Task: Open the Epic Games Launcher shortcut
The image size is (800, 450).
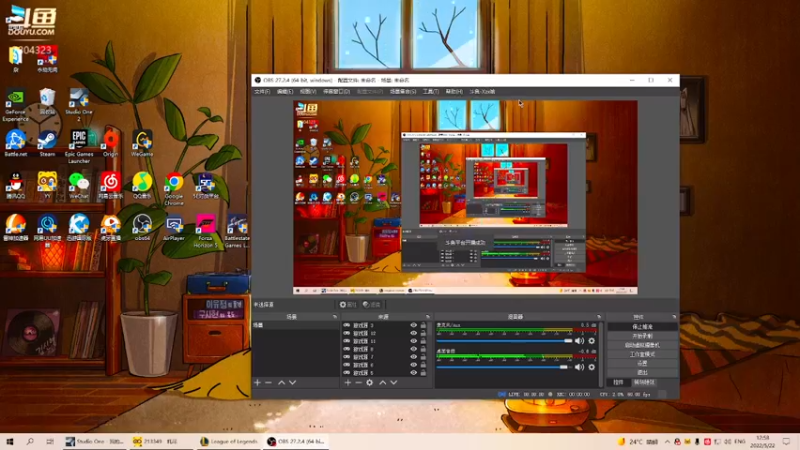Action: 79,146
